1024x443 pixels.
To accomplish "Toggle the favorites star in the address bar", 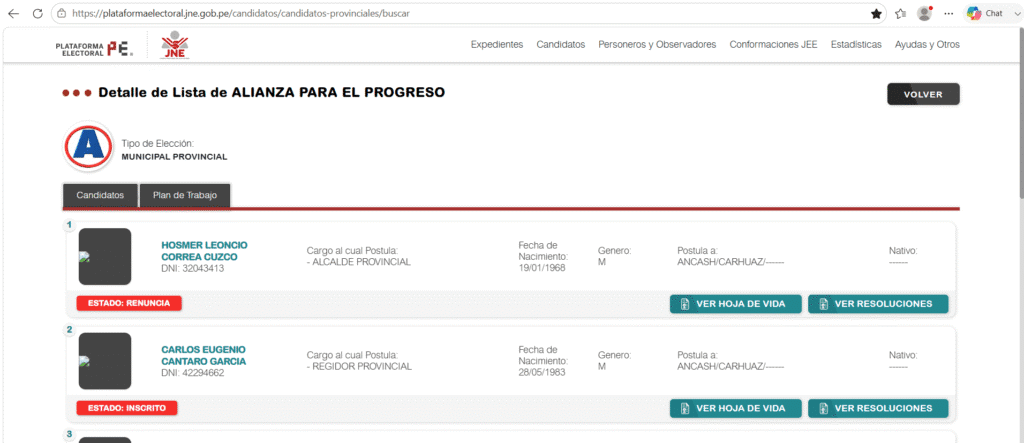I will [876, 13].
